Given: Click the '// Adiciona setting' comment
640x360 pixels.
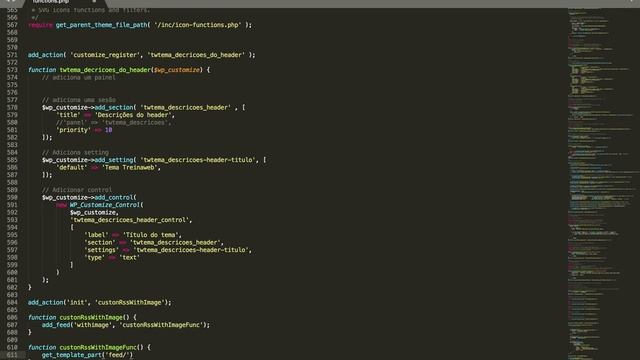Looking at the screenshot, I should pos(75,152).
